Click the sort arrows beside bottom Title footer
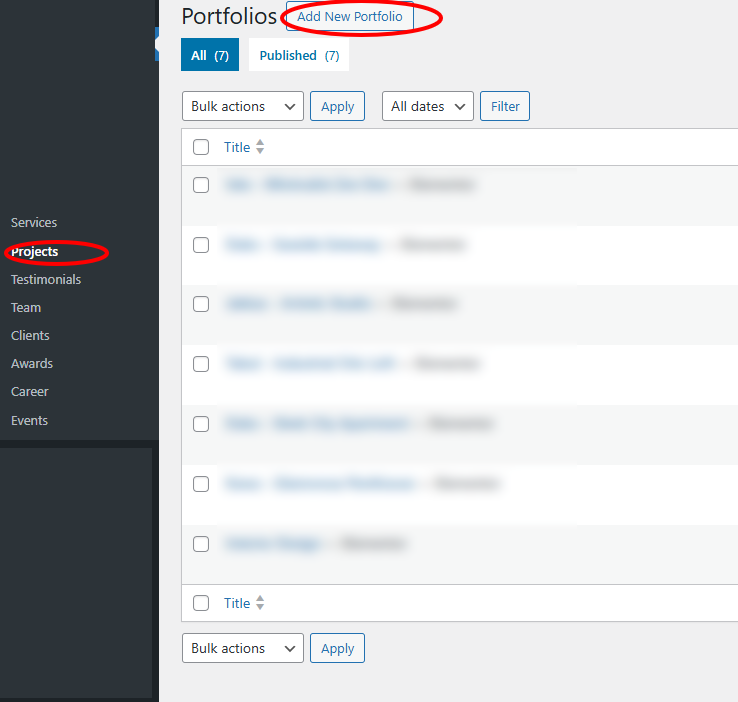The width and height of the screenshot is (738, 702). (x=260, y=603)
